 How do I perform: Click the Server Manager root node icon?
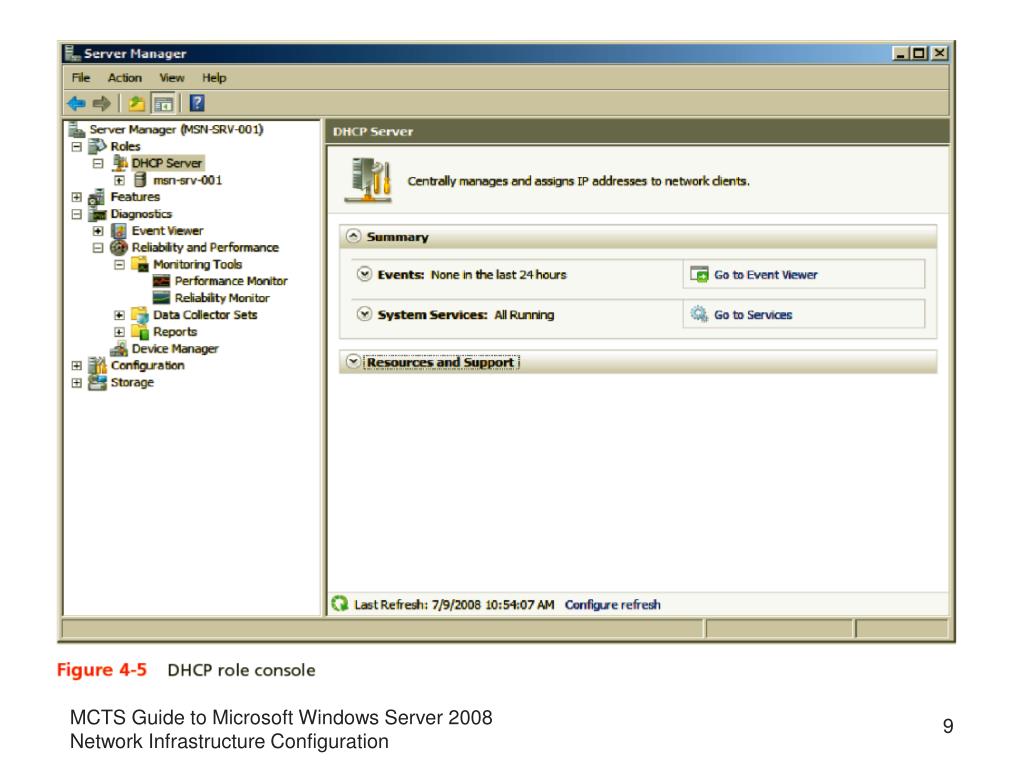[77, 129]
